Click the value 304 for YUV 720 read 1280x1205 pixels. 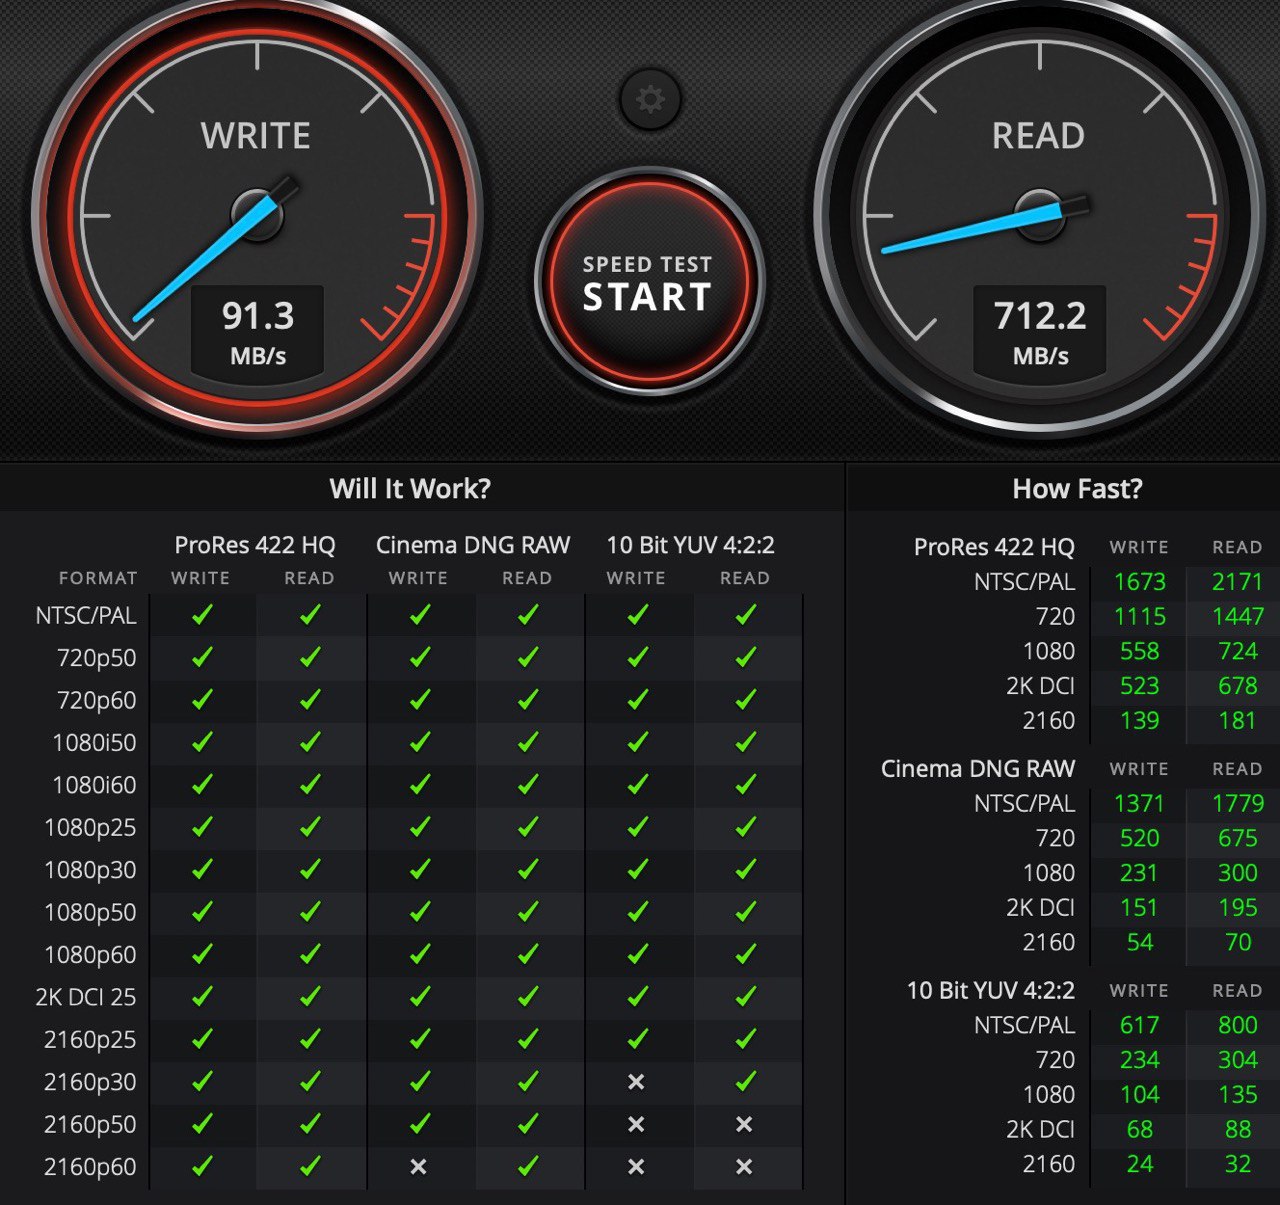click(x=1238, y=1060)
